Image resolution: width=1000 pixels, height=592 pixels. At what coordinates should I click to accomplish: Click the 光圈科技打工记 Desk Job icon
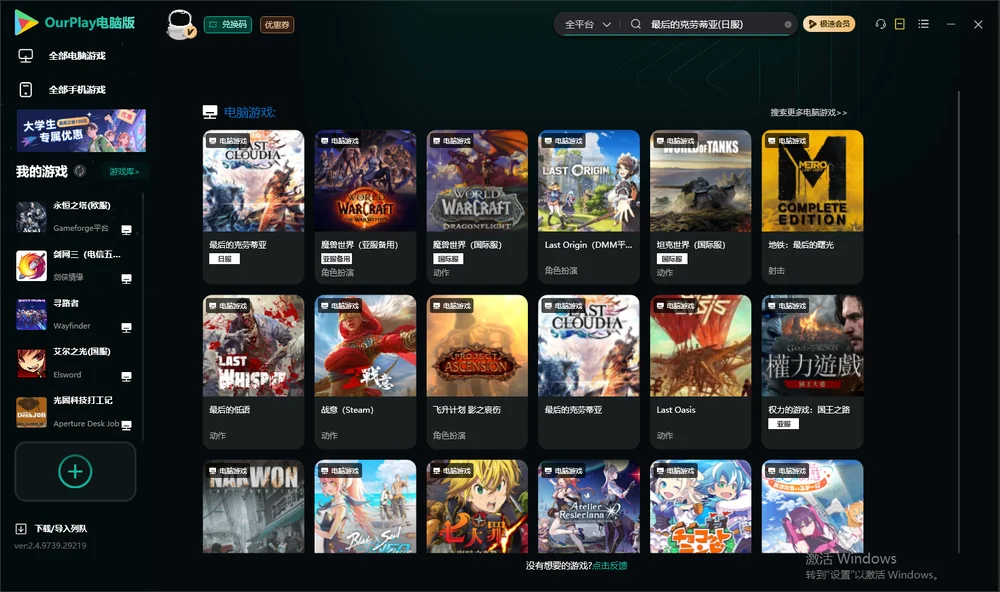pyautogui.click(x=31, y=412)
